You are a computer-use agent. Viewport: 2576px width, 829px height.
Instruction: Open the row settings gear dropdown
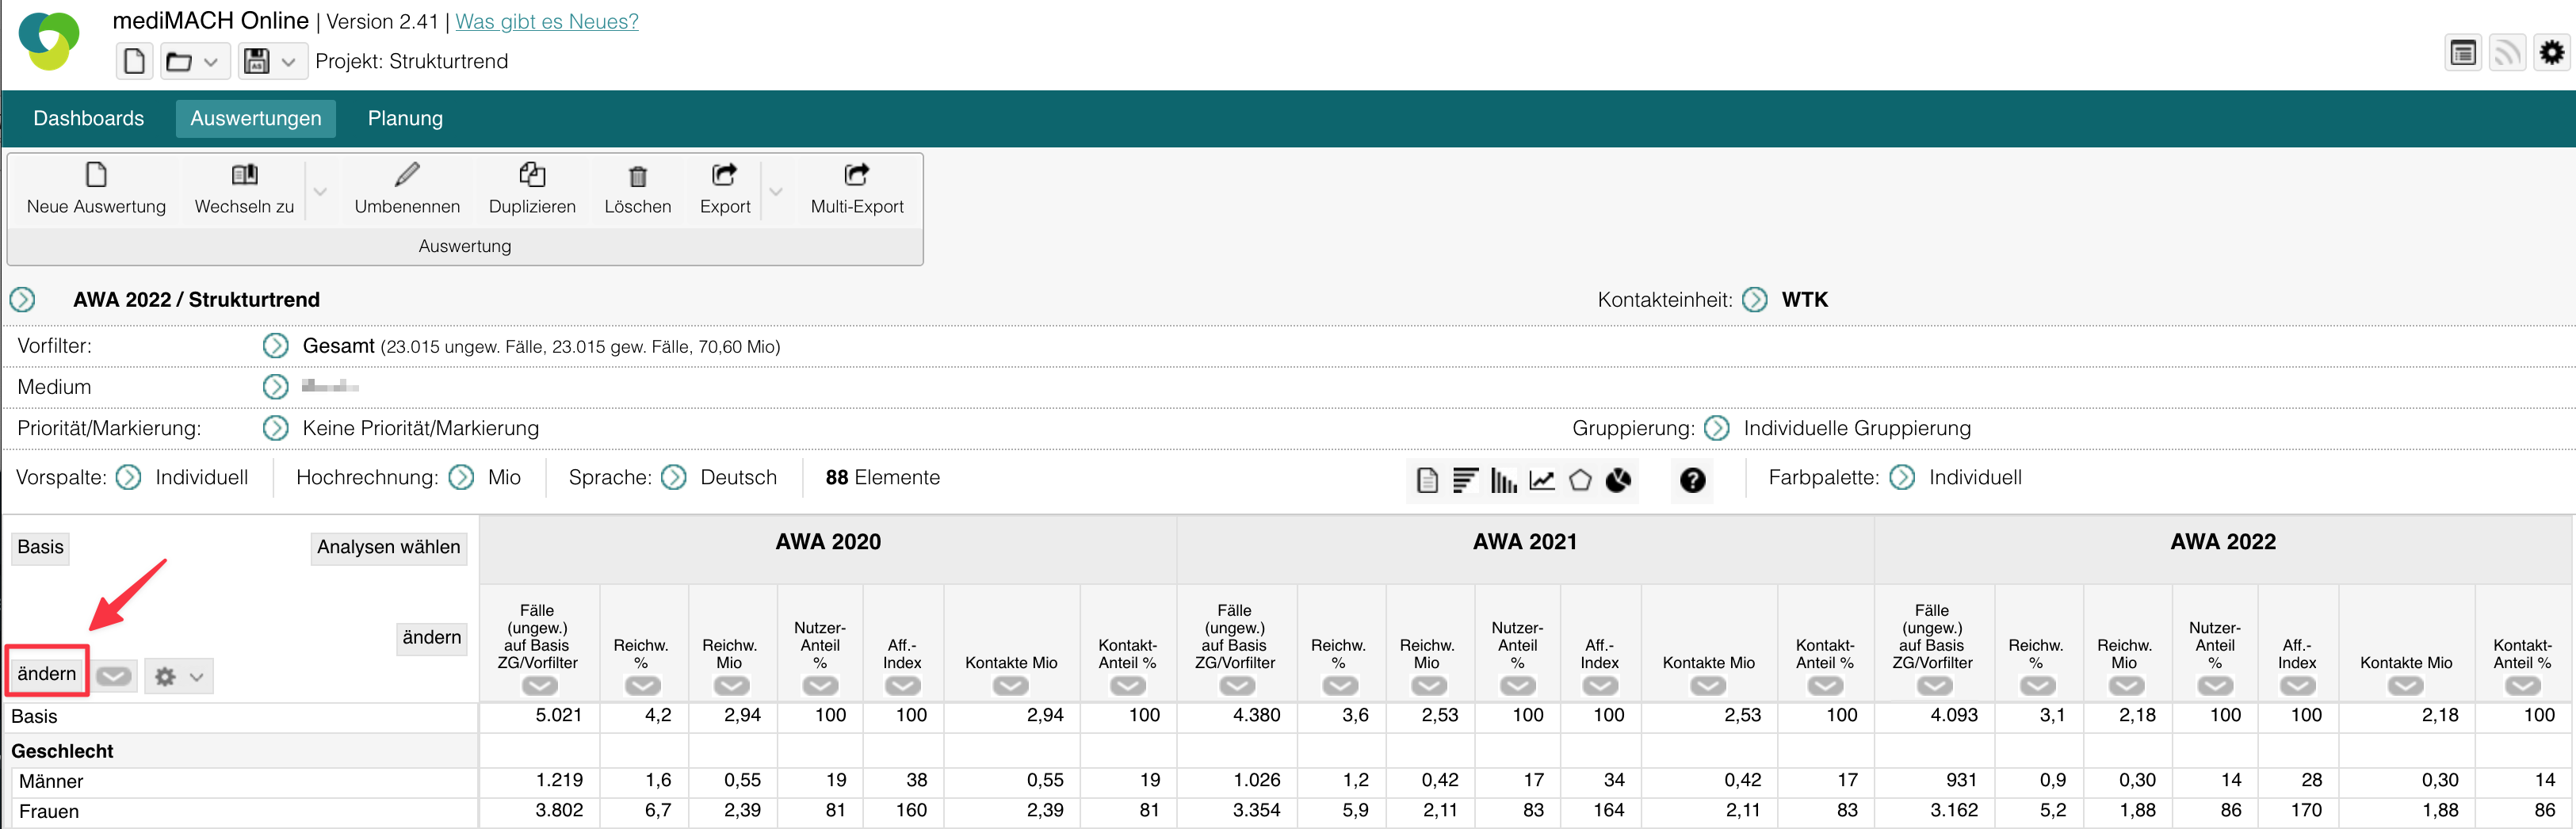pos(178,676)
